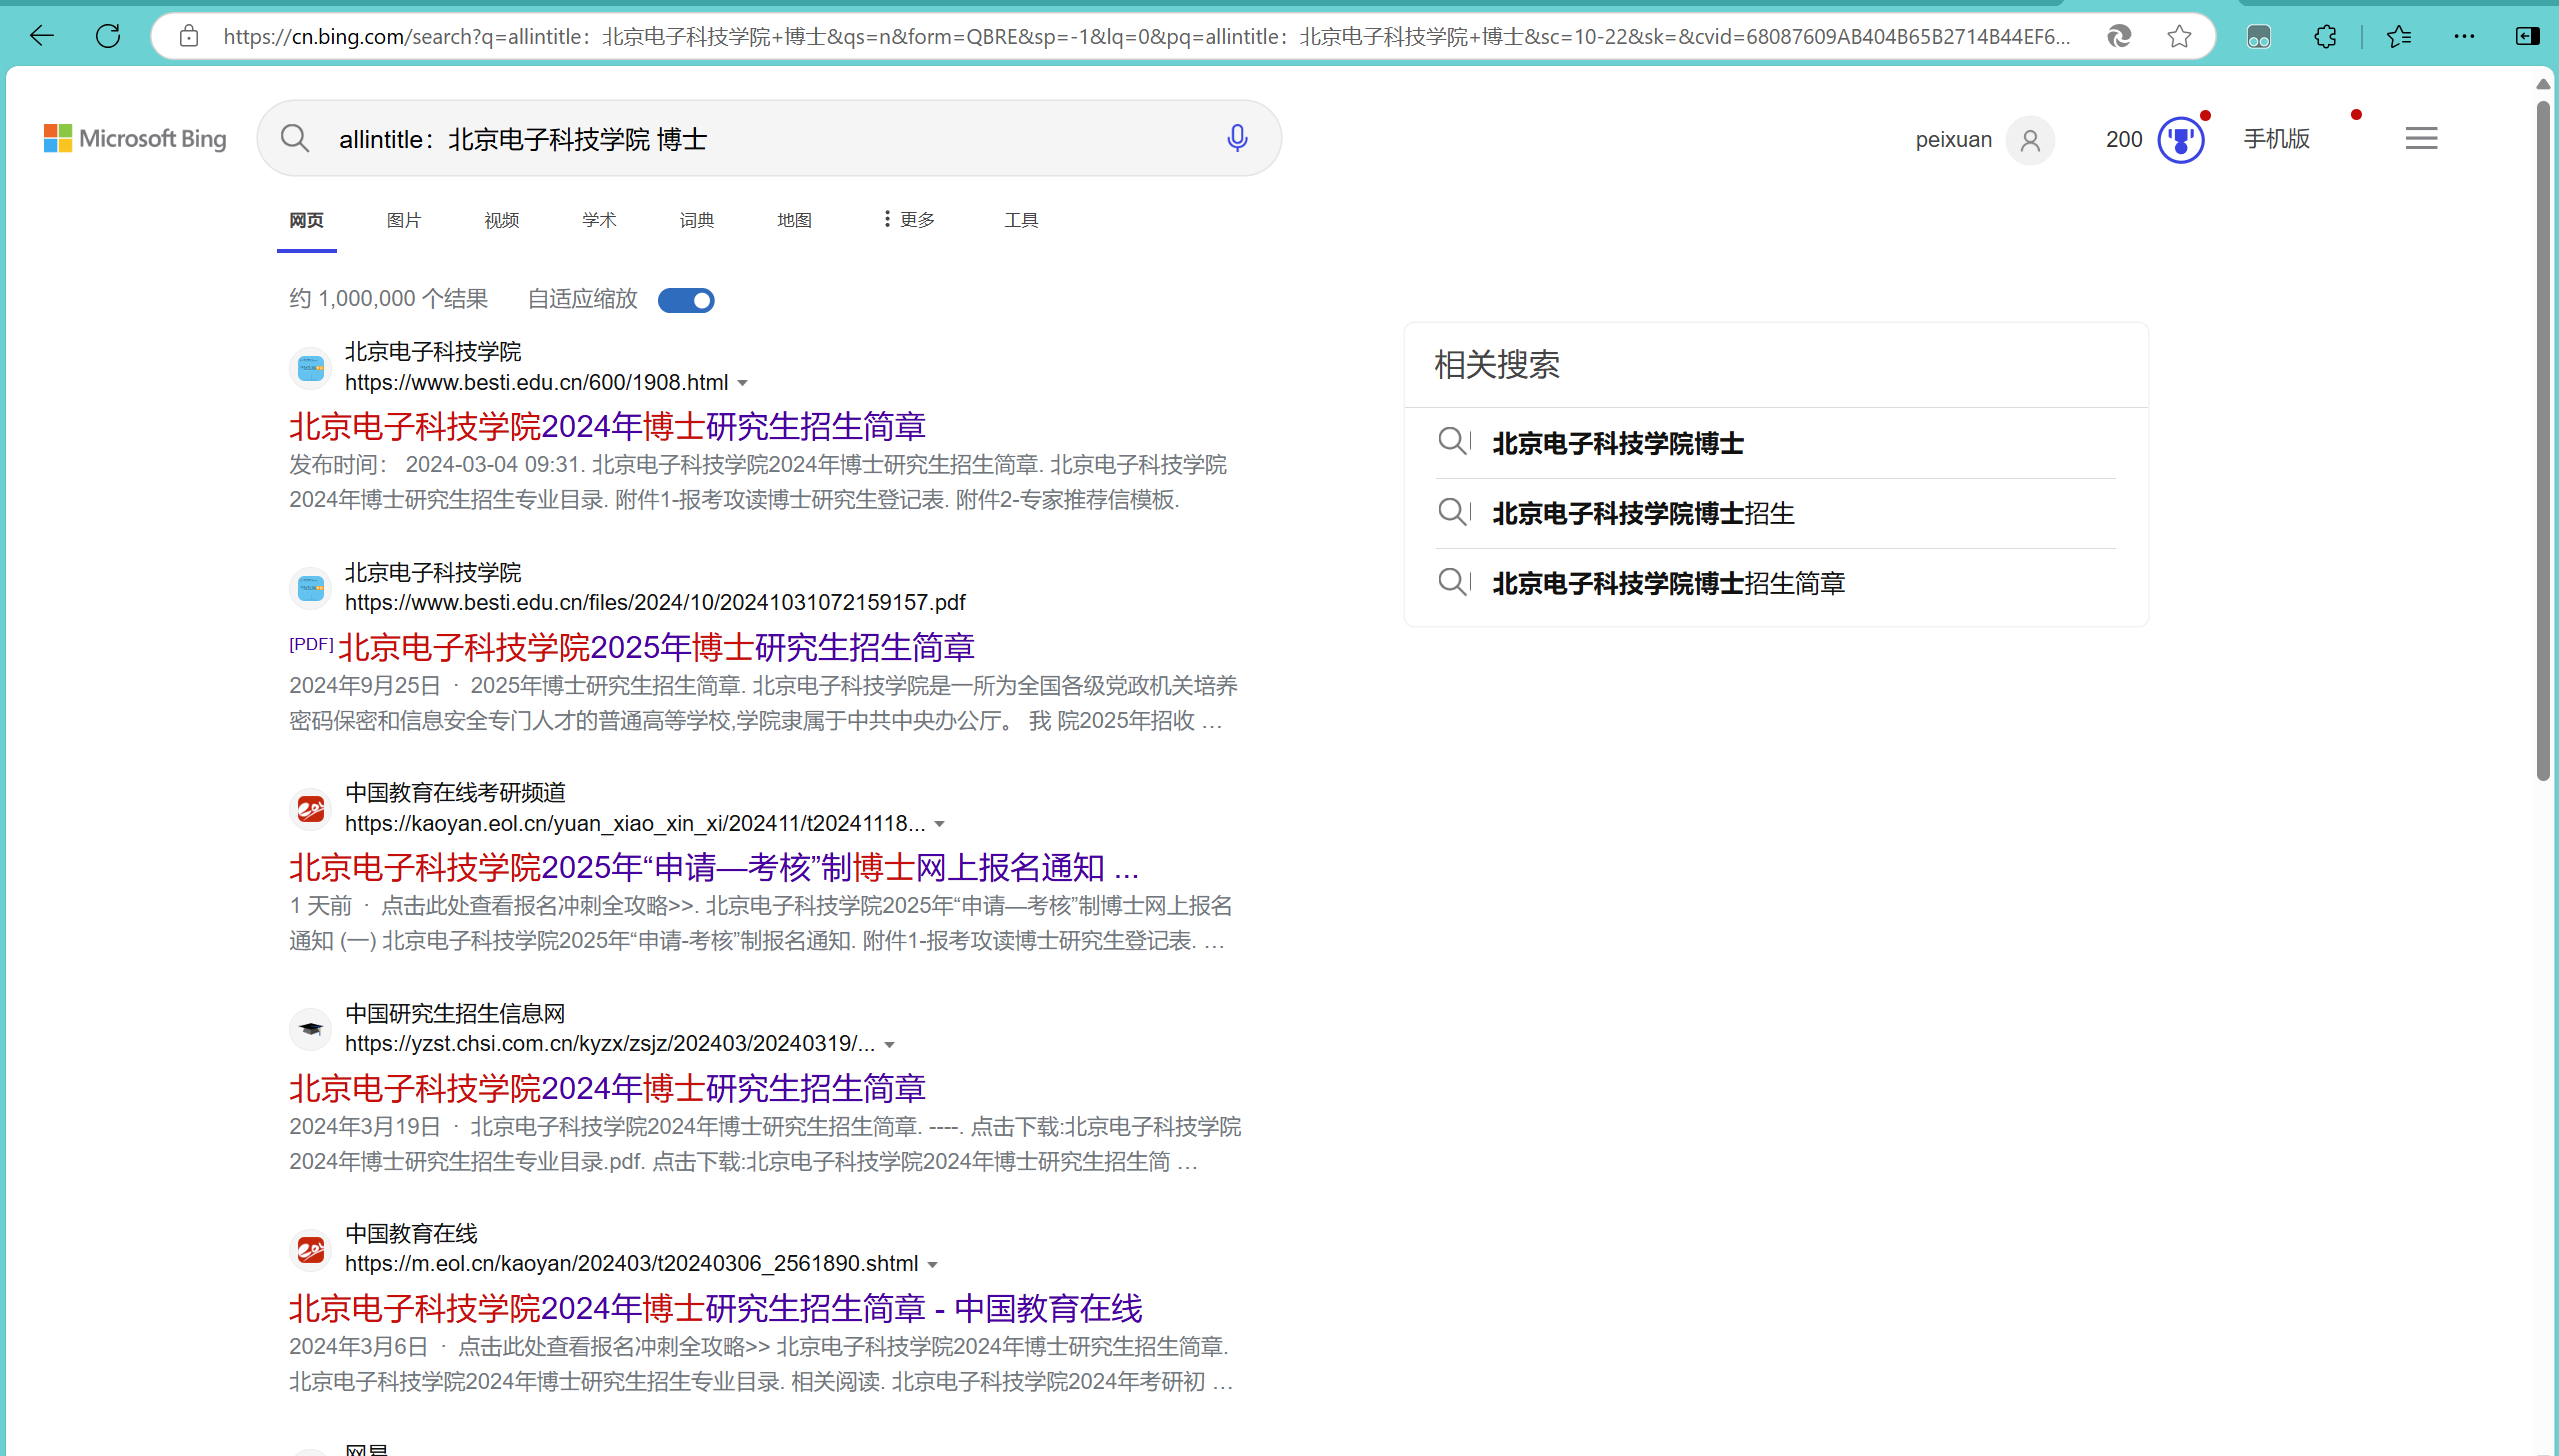The image size is (2559, 1456).
Task: Click the favicon of the 中国教育在线考研频道 result
Action: point(311,809)
